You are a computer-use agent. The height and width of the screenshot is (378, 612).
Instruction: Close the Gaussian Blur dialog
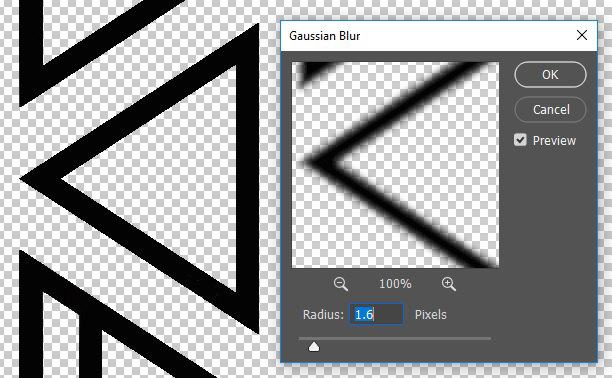click(582, 36)
